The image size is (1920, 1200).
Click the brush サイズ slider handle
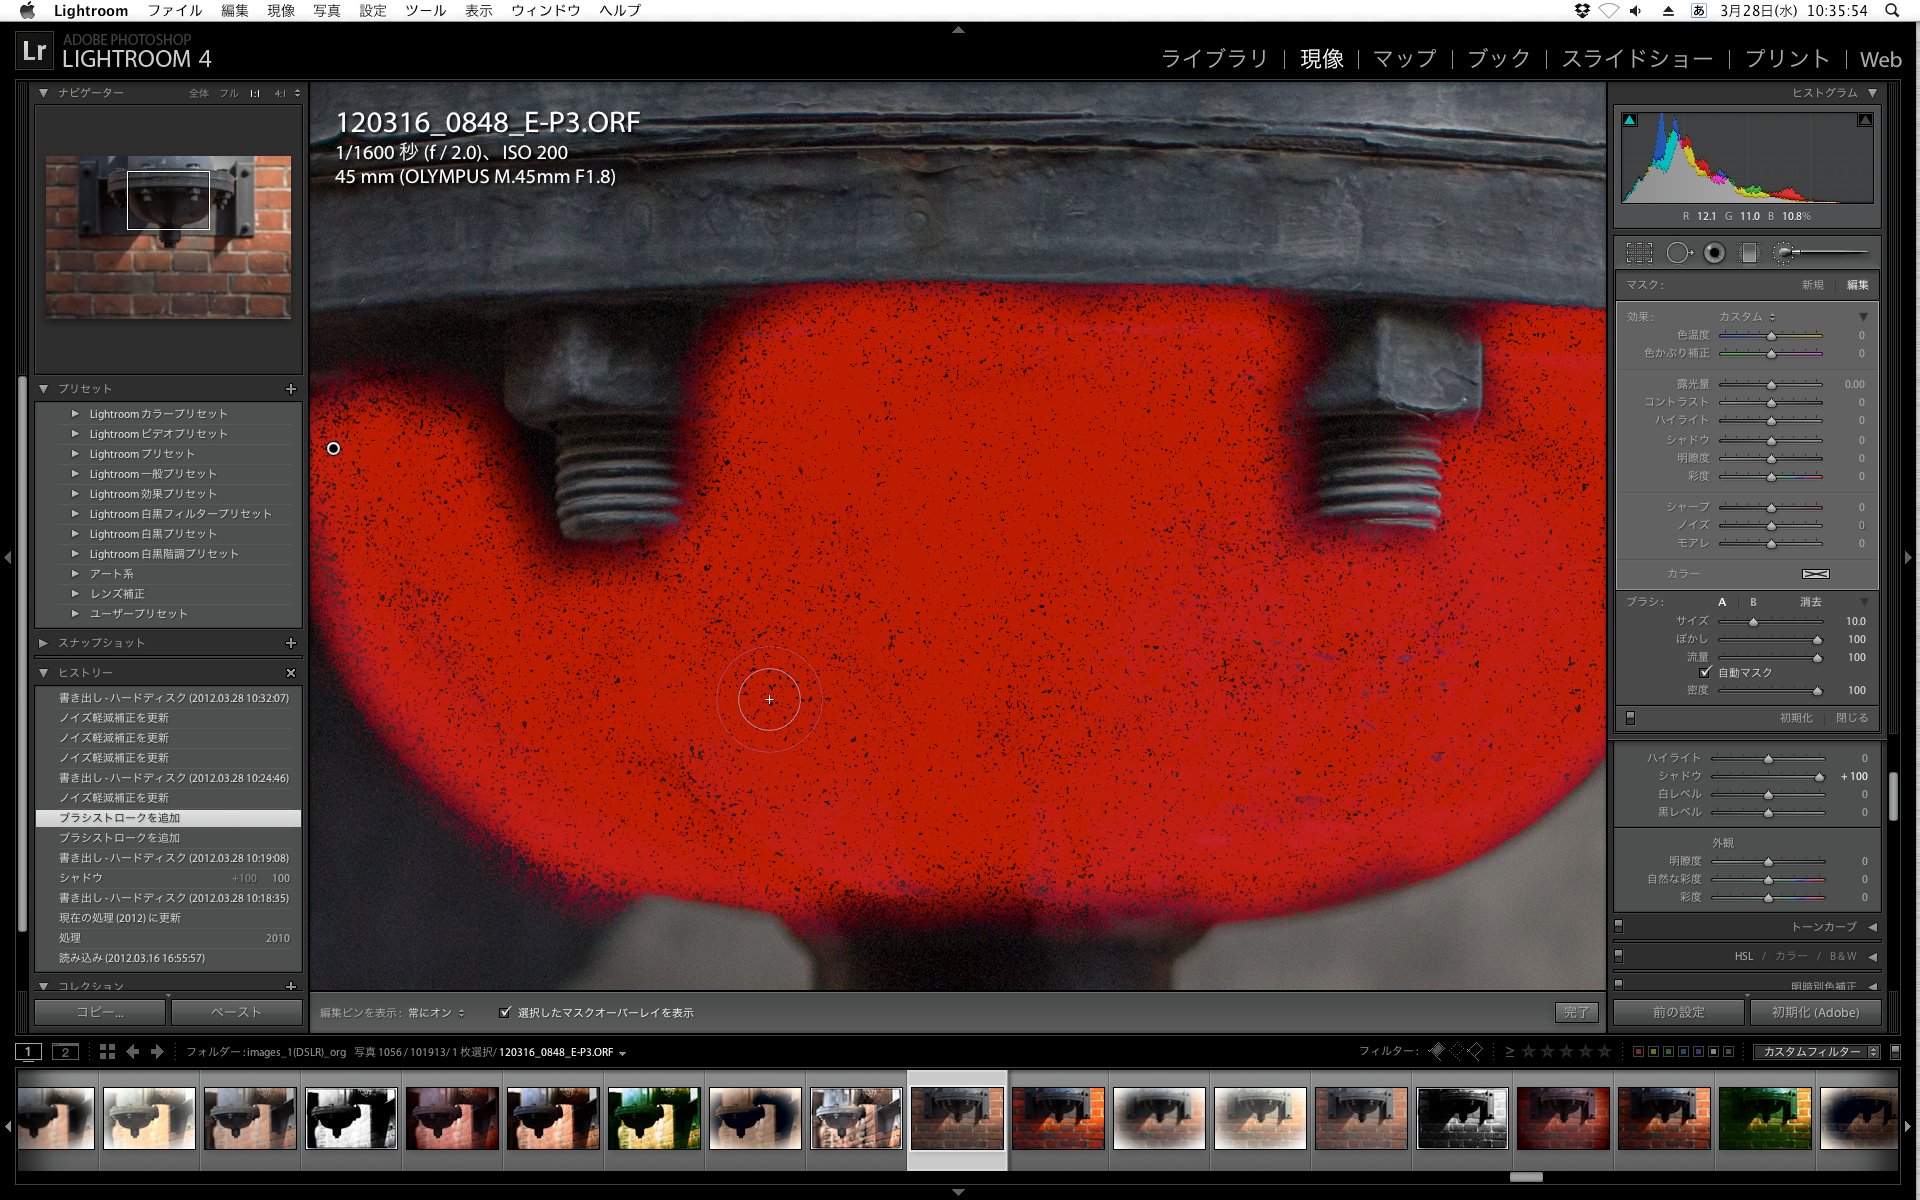pyautogui.click(x=1753, y=622)
